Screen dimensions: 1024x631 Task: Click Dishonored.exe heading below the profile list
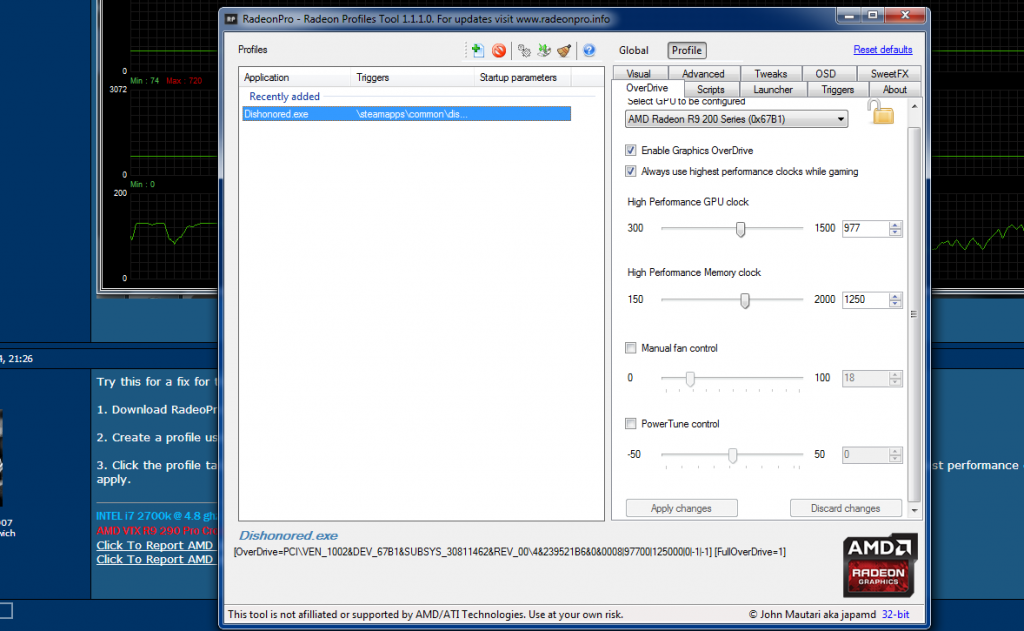[288, 536]
